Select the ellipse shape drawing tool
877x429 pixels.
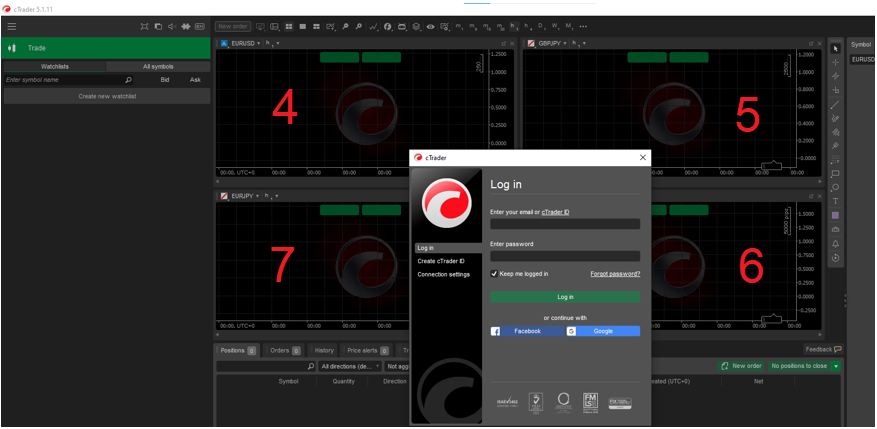click(836, 187)
